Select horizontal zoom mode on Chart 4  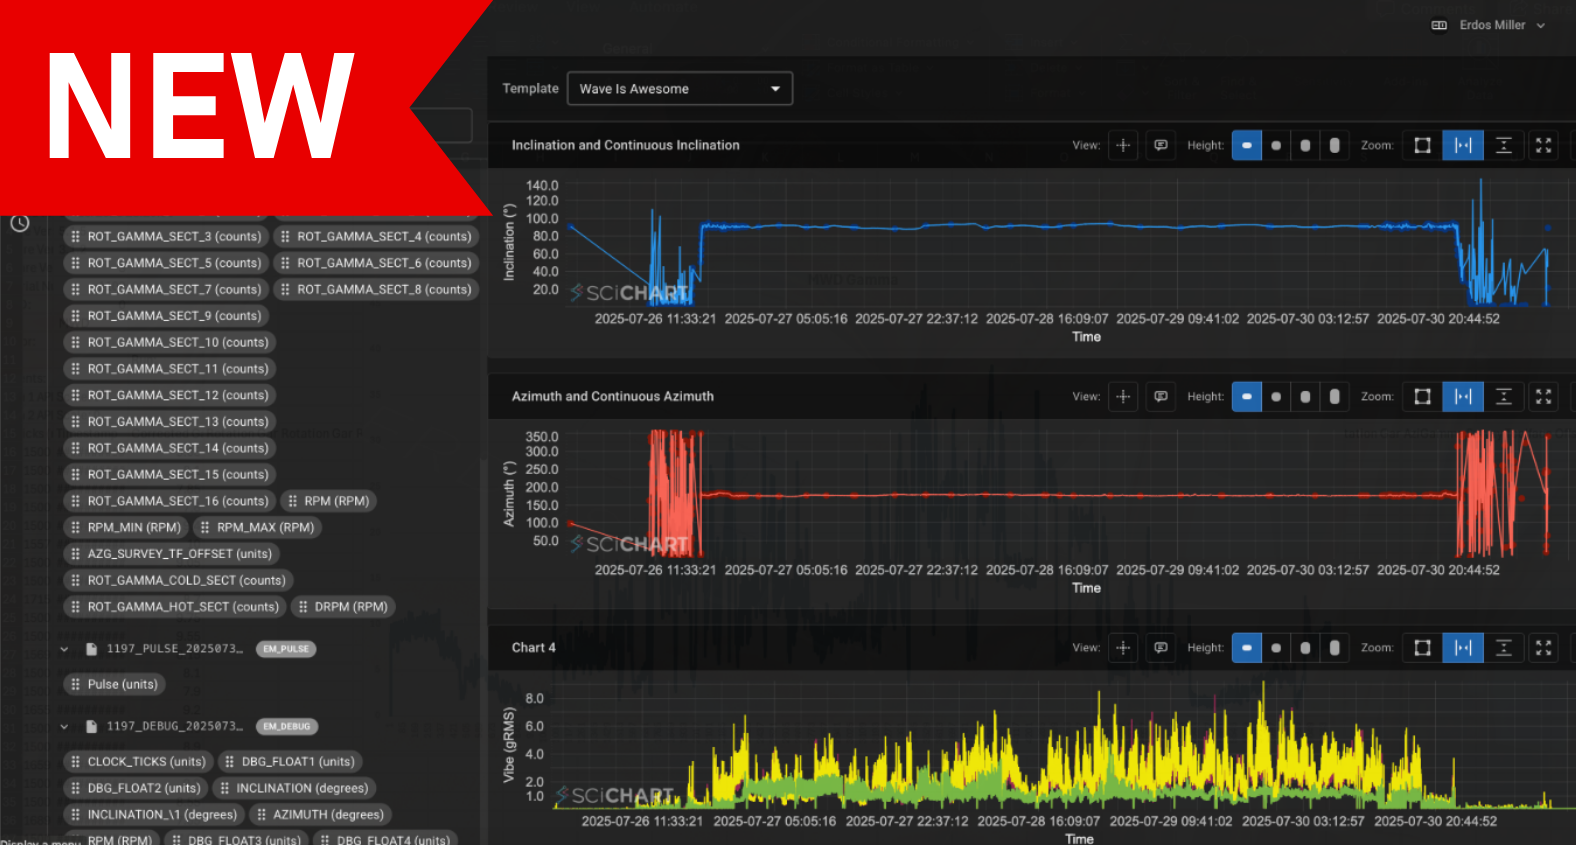1463,647
